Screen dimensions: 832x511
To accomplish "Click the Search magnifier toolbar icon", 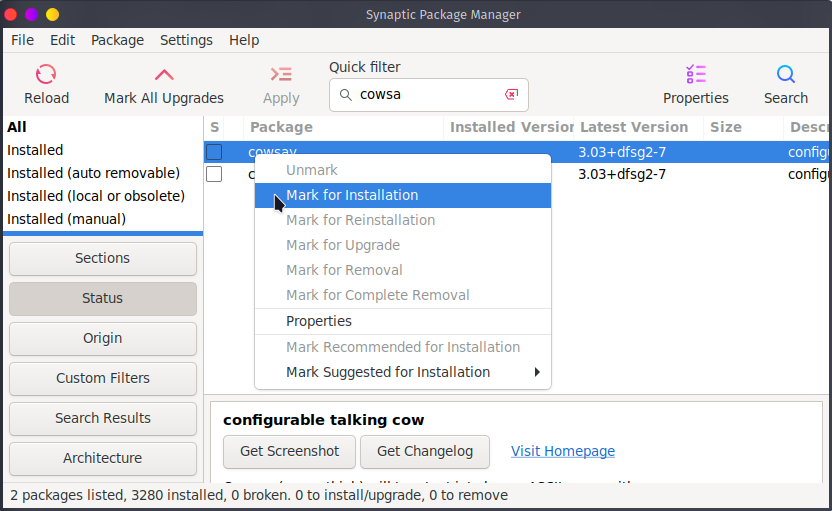I will [x=786, y=74].
